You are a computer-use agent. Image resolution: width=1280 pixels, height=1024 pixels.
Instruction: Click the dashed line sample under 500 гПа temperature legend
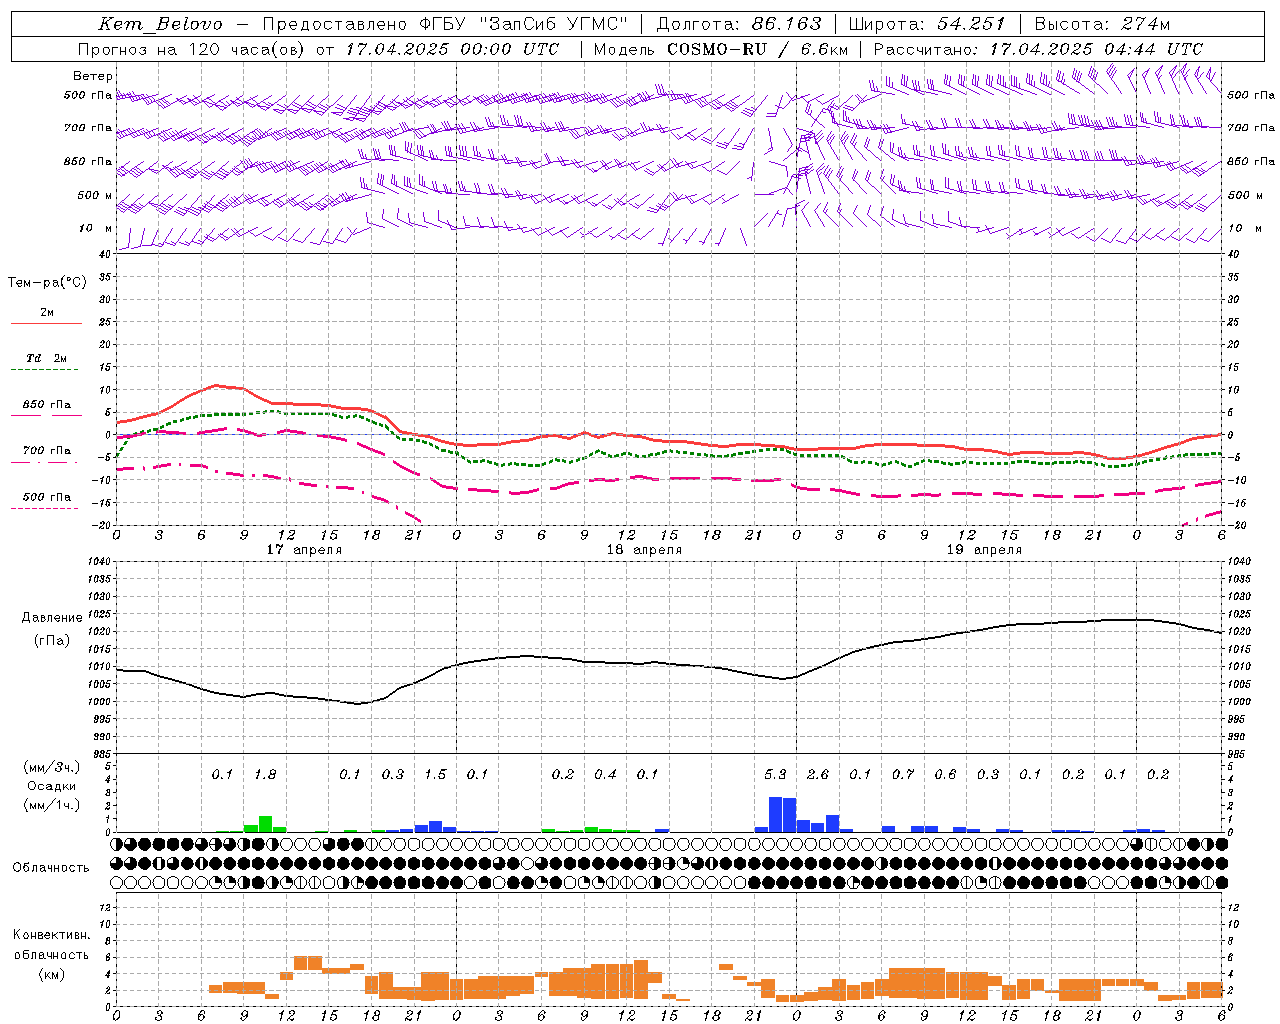(x=45, y=508)
